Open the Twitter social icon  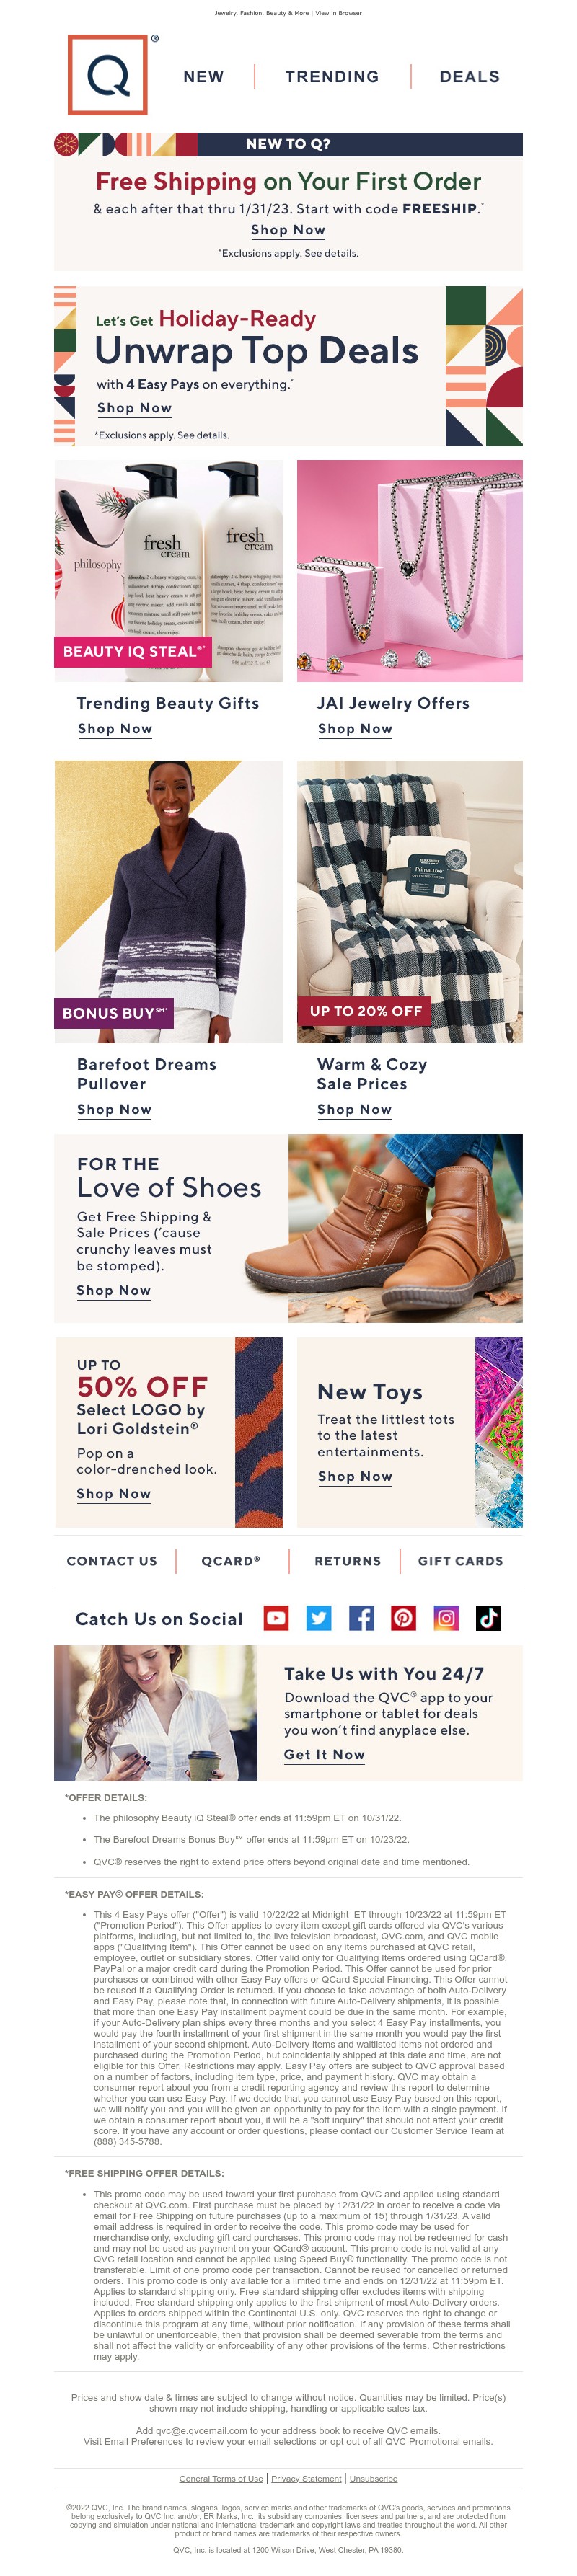(318, 1617)
